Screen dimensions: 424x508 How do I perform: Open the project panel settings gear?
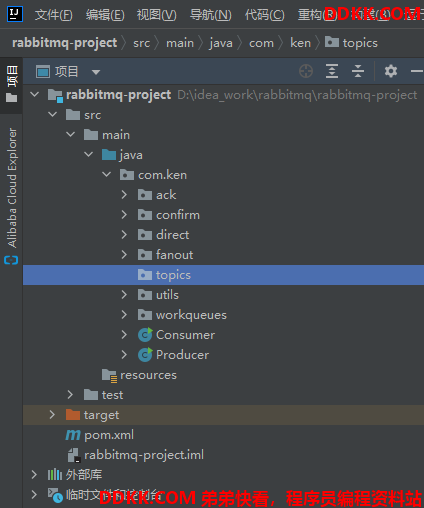pyautogui.click(x=391, y=71)
